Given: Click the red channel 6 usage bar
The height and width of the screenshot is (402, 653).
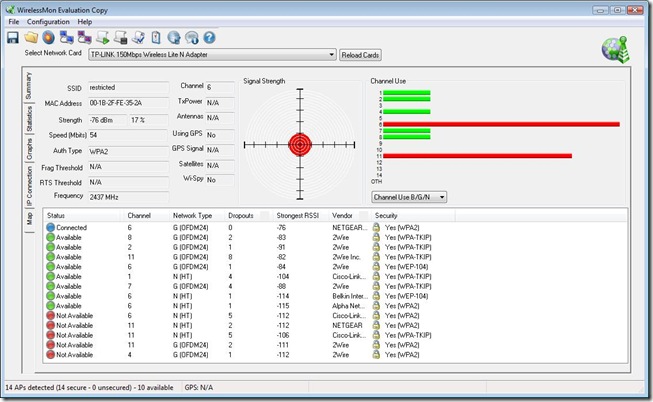Looking at the screenshot, I should point(500,124).
